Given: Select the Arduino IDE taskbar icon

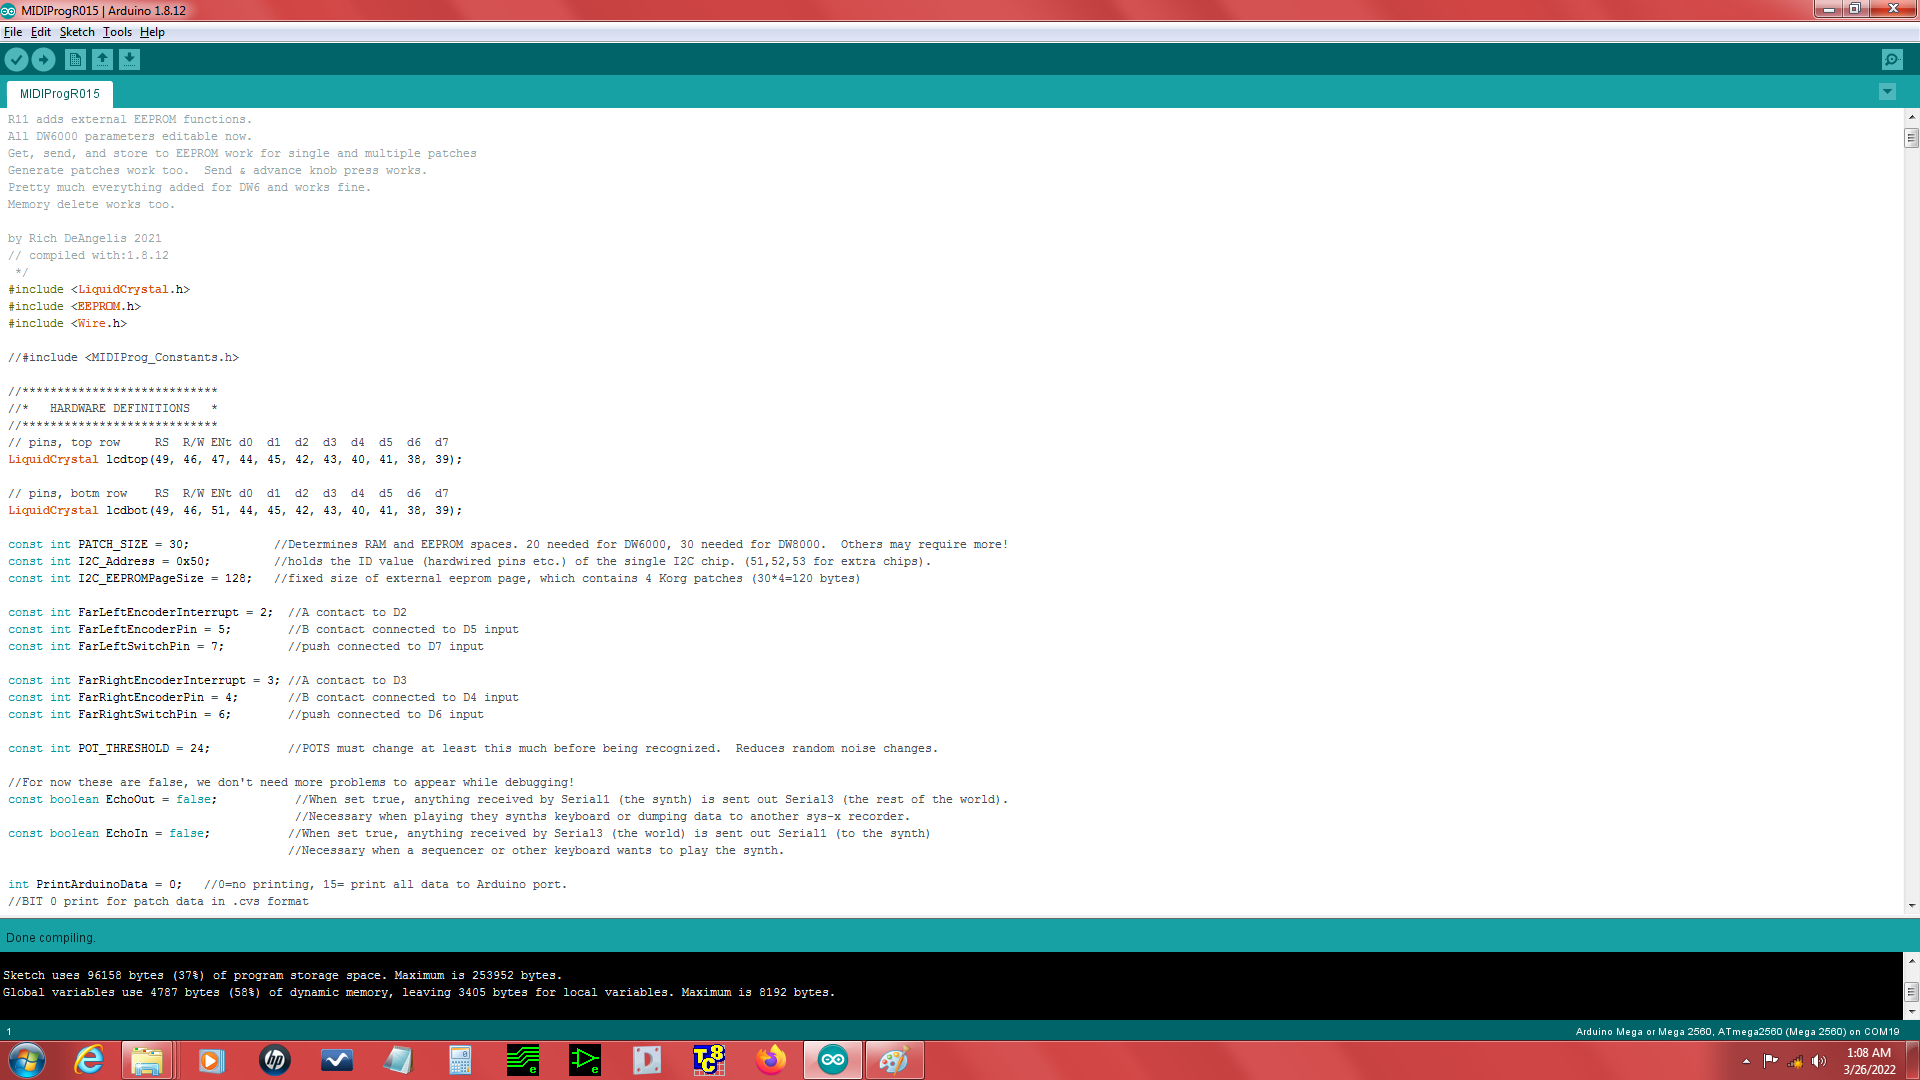Looking at the screenshot, I should pos(833,1060).
